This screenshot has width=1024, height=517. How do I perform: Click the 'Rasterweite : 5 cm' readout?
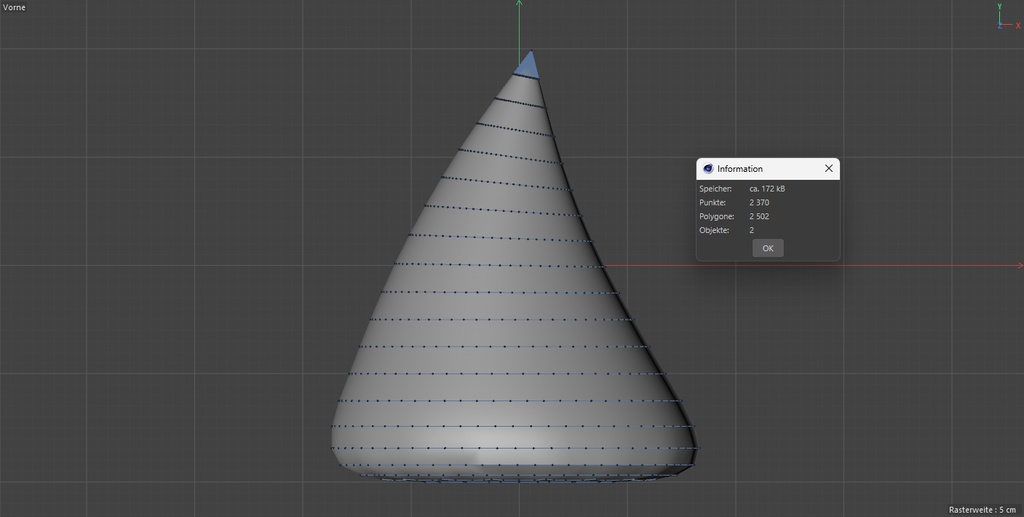click(982, 510)
